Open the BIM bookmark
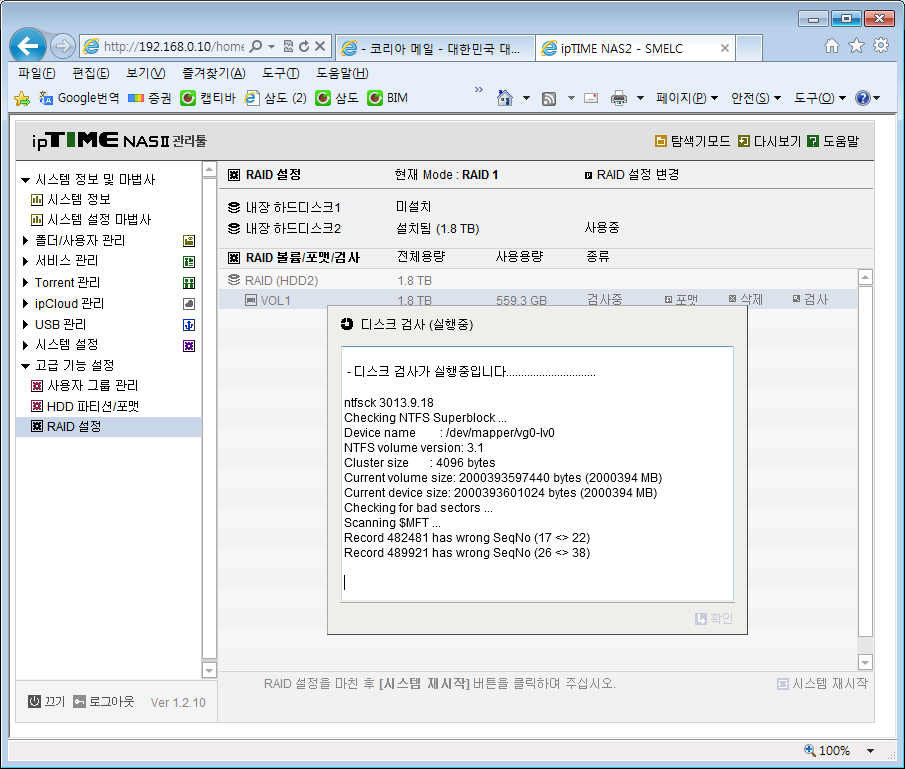Image resolution: width=905 pixels, height=769 pixels. click(387, 98)
